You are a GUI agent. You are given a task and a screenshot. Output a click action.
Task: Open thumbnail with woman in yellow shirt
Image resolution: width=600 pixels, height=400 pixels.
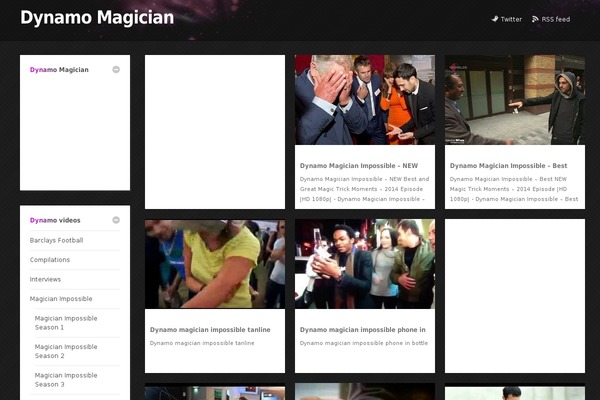point(215,264)
